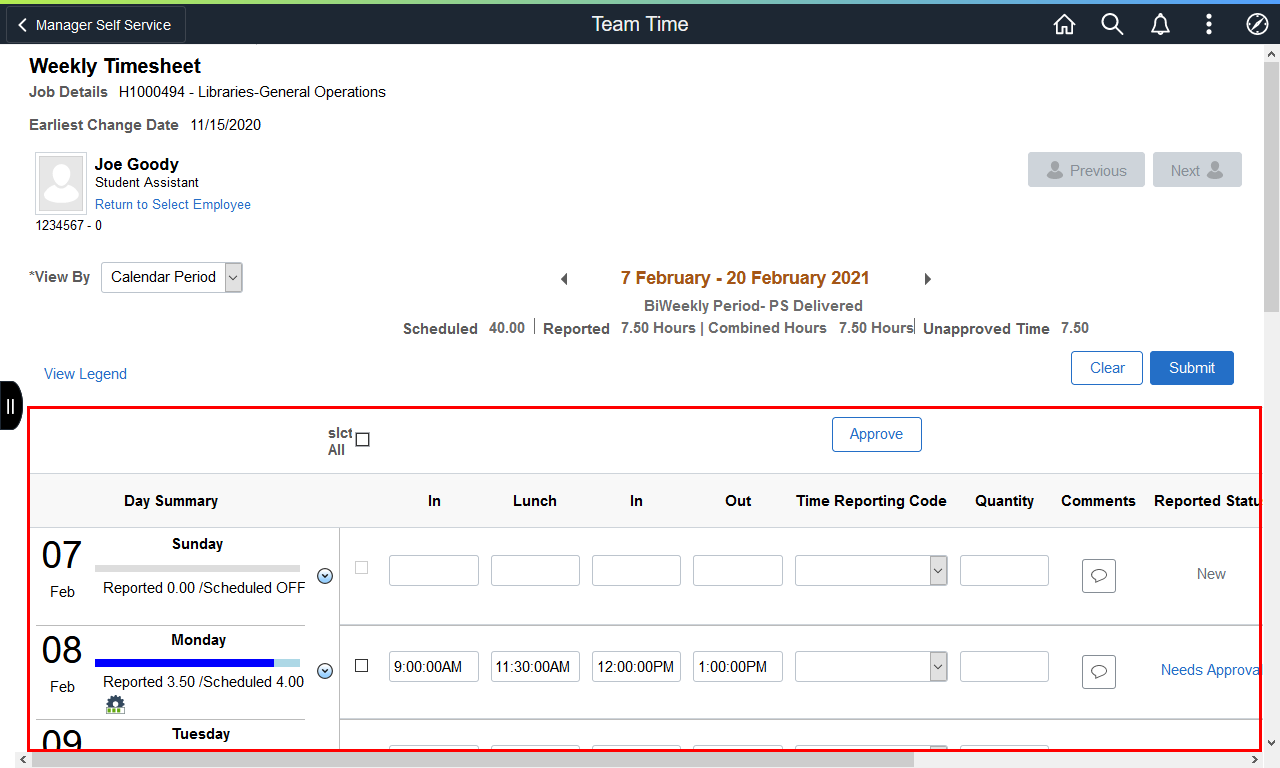Click the Quantity column header

1005,501
